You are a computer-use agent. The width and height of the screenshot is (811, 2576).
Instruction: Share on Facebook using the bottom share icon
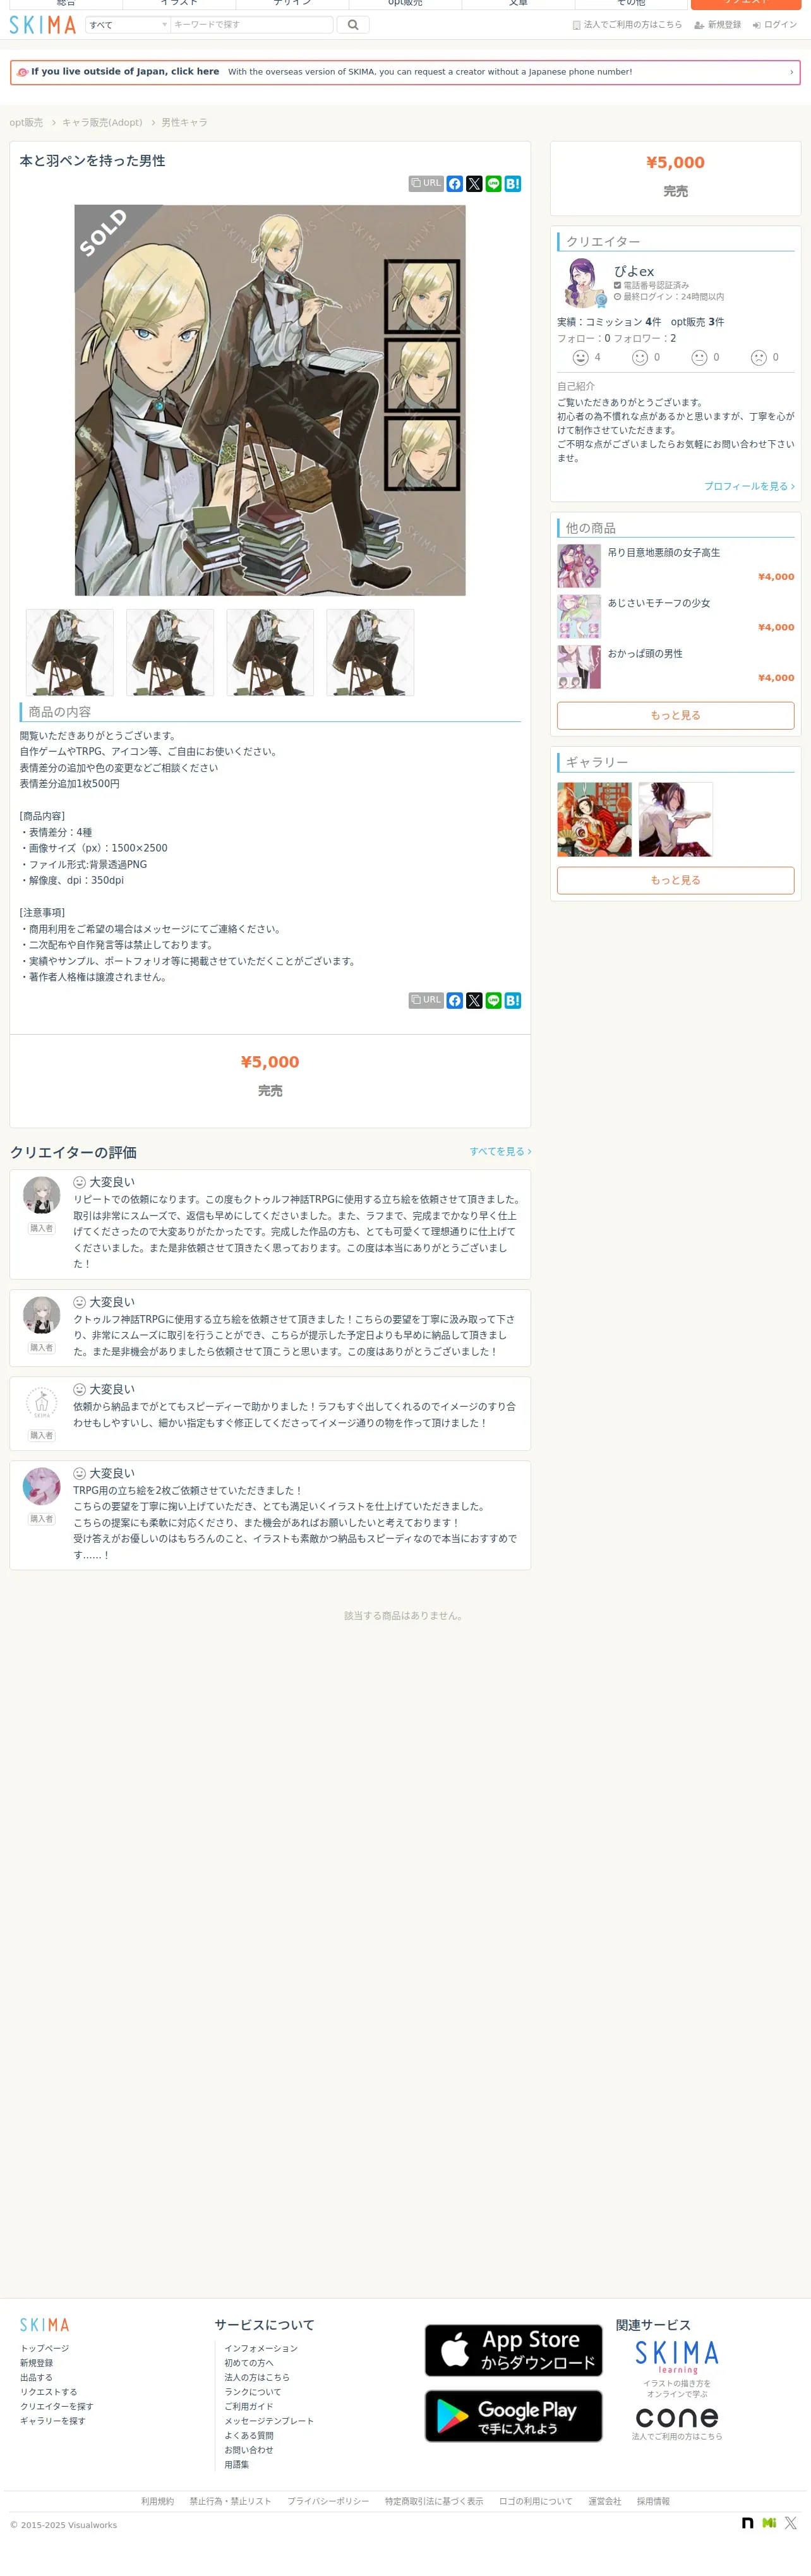[455, 1000]
